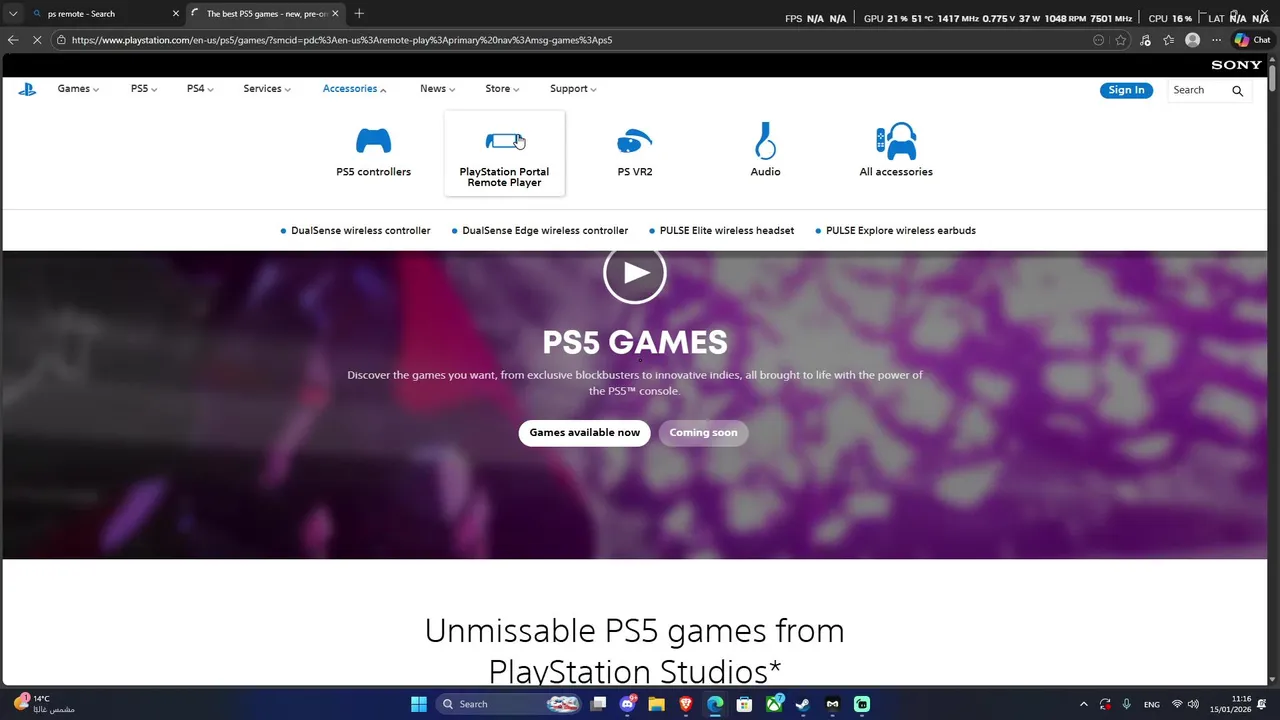Image resolution: width=1280 pixels, height=720 pixels.
Task: Expand the News menu
Action: (437, 89)
